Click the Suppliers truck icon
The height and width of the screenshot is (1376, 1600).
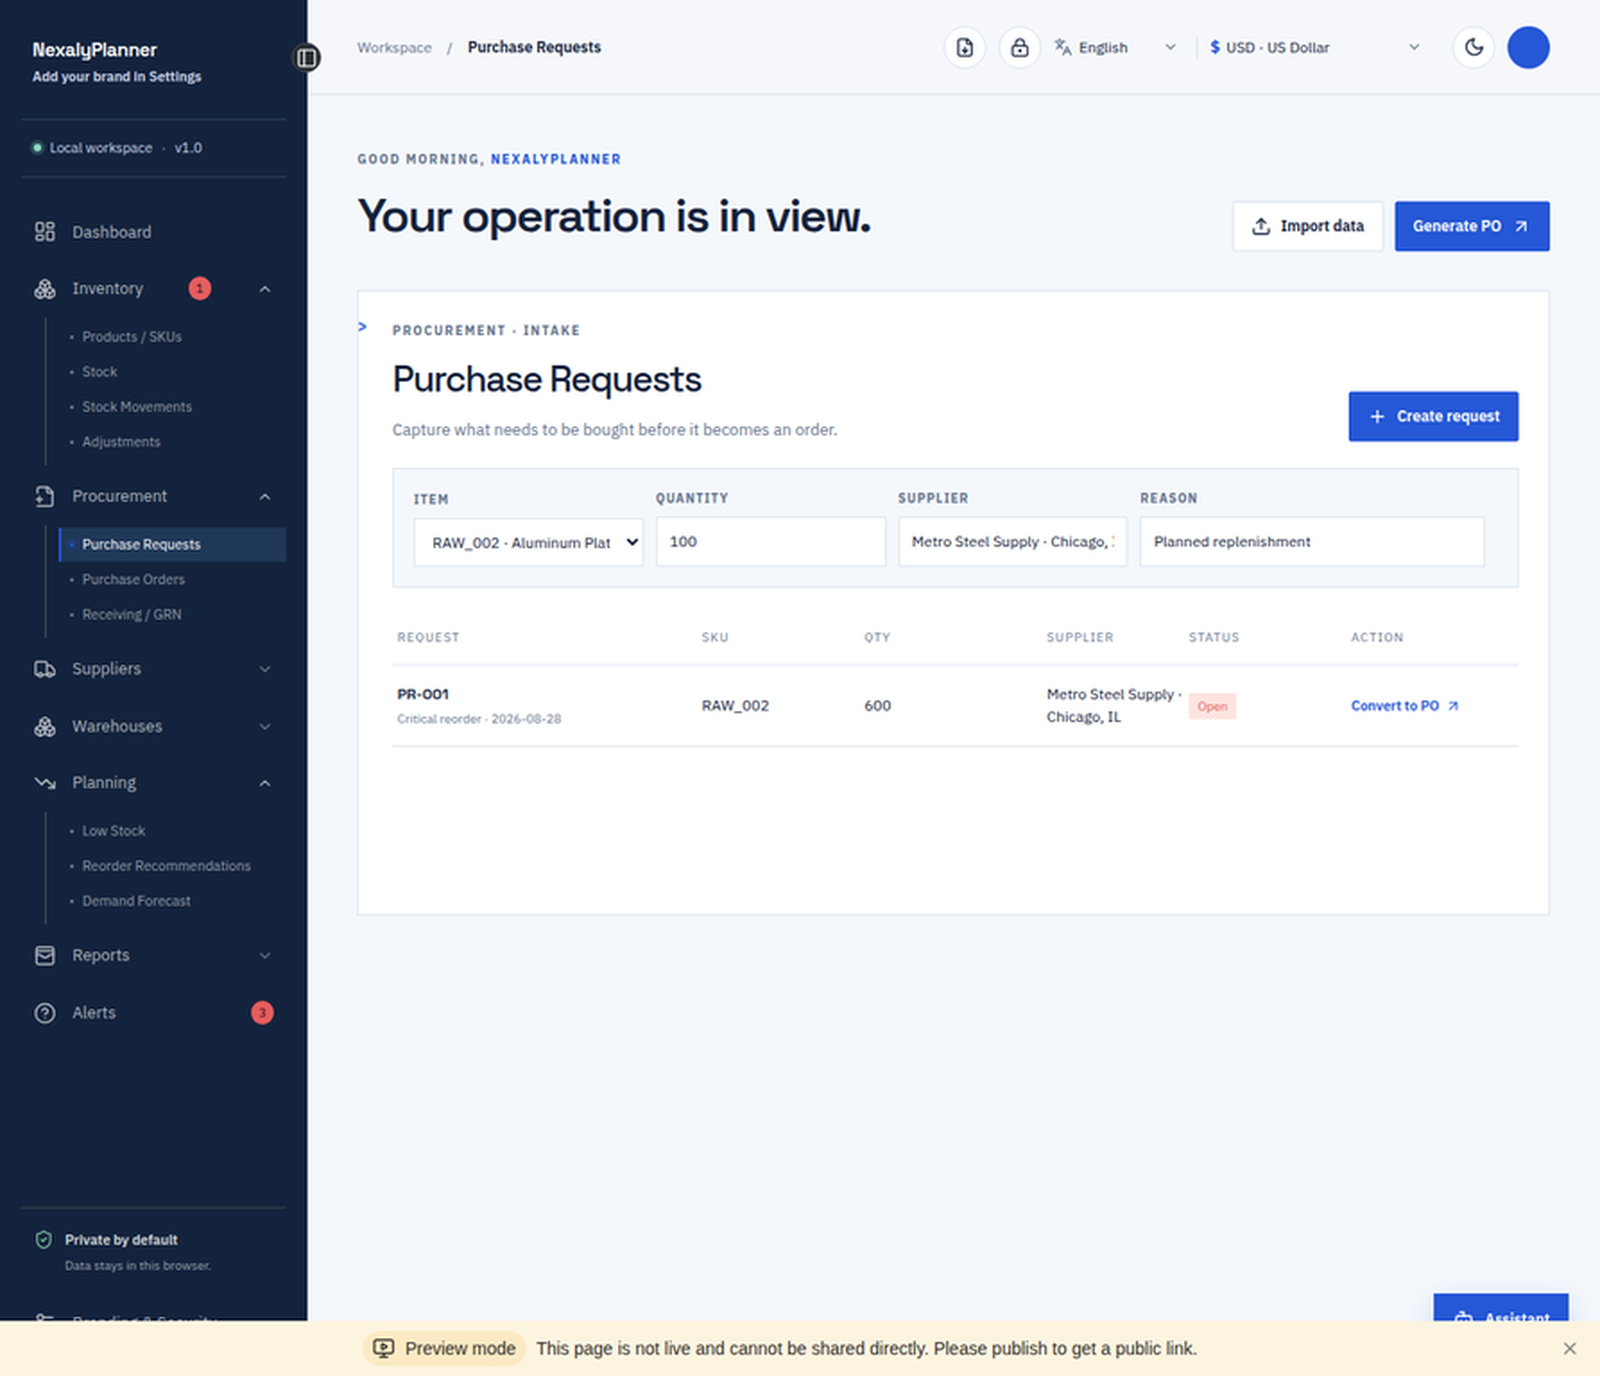click(45, 669)
